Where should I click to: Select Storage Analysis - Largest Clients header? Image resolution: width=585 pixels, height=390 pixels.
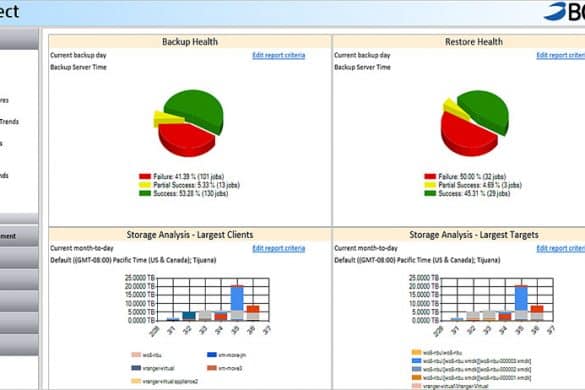[x=190, y=235]
